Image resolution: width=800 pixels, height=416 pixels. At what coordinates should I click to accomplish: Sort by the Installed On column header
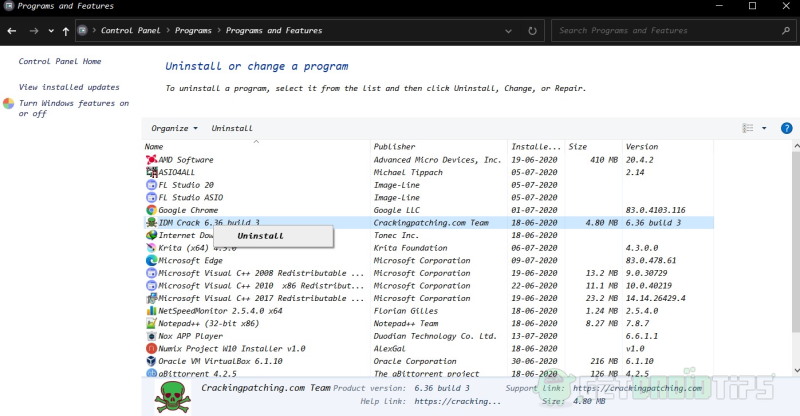(x=536, y=146)
